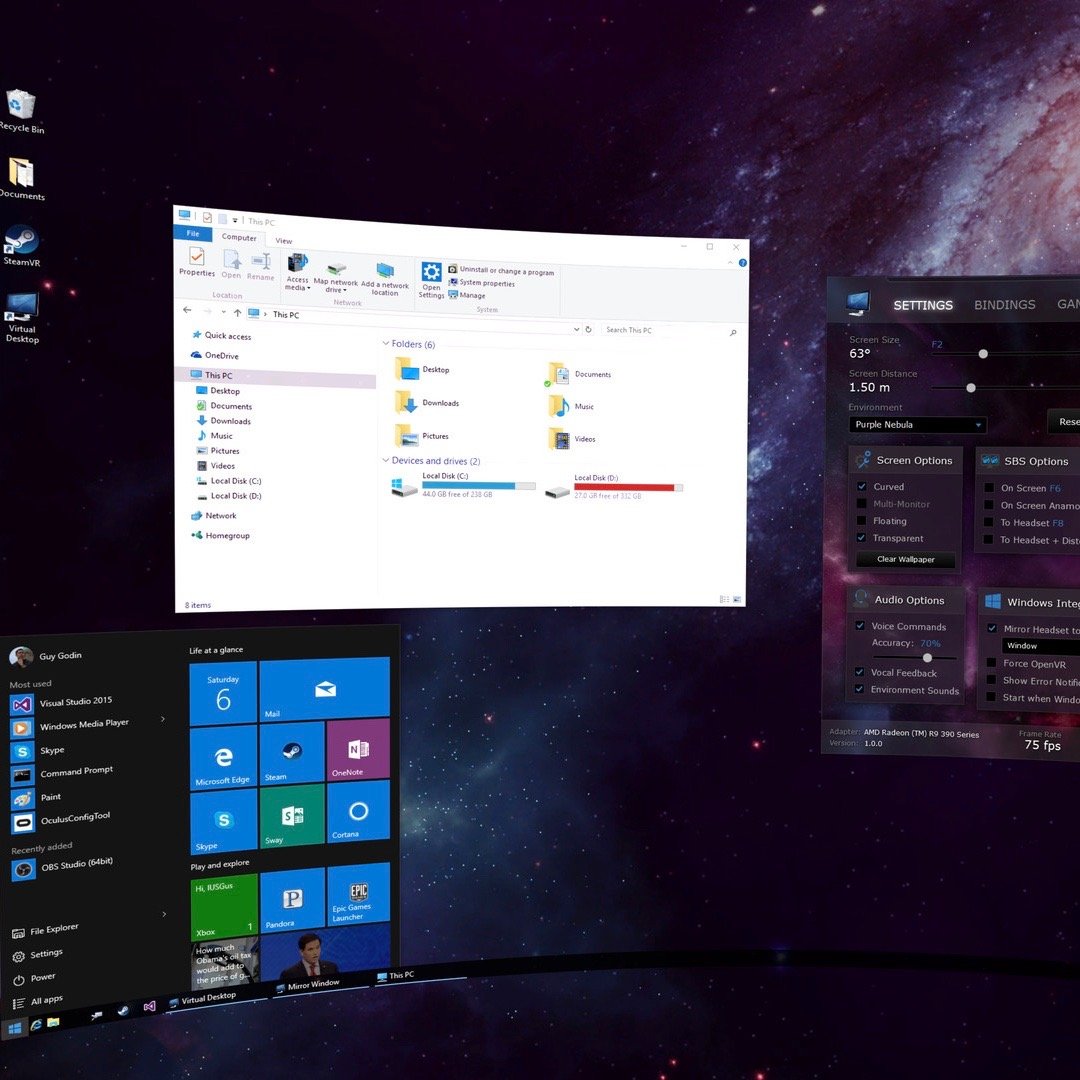Launch the SteamVR desktop shortcut
The image size is (1080, 1080).
[21, 246]
